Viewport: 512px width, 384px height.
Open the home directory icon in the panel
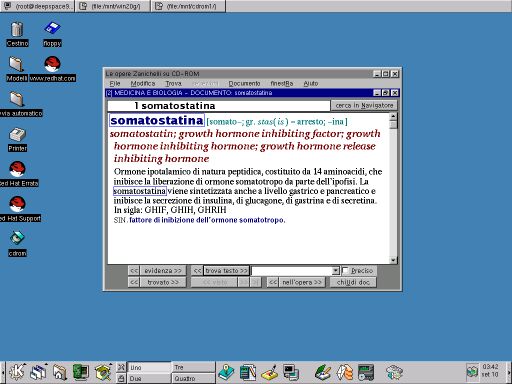[x=59, y=372]
